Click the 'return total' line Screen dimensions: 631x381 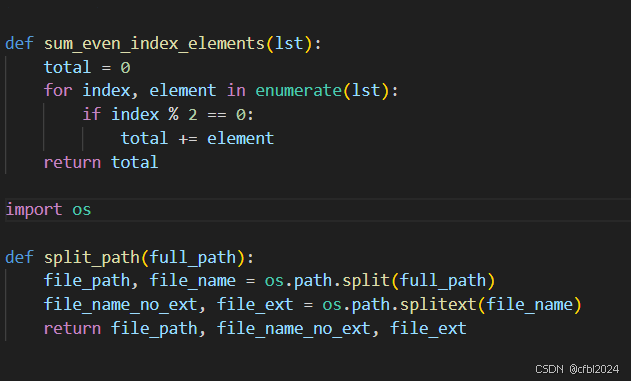point(101,163)
